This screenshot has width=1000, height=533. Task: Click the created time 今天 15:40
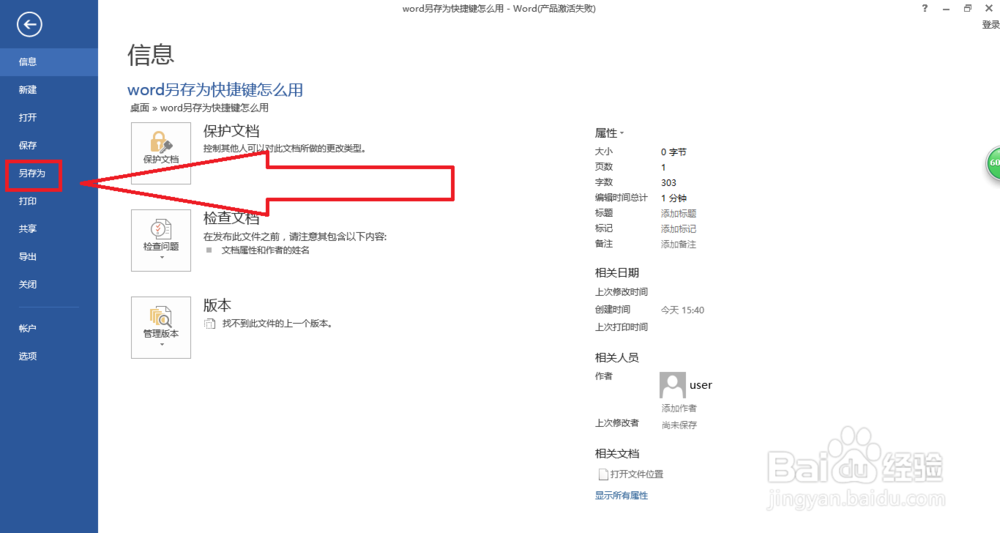pos(682,310)
